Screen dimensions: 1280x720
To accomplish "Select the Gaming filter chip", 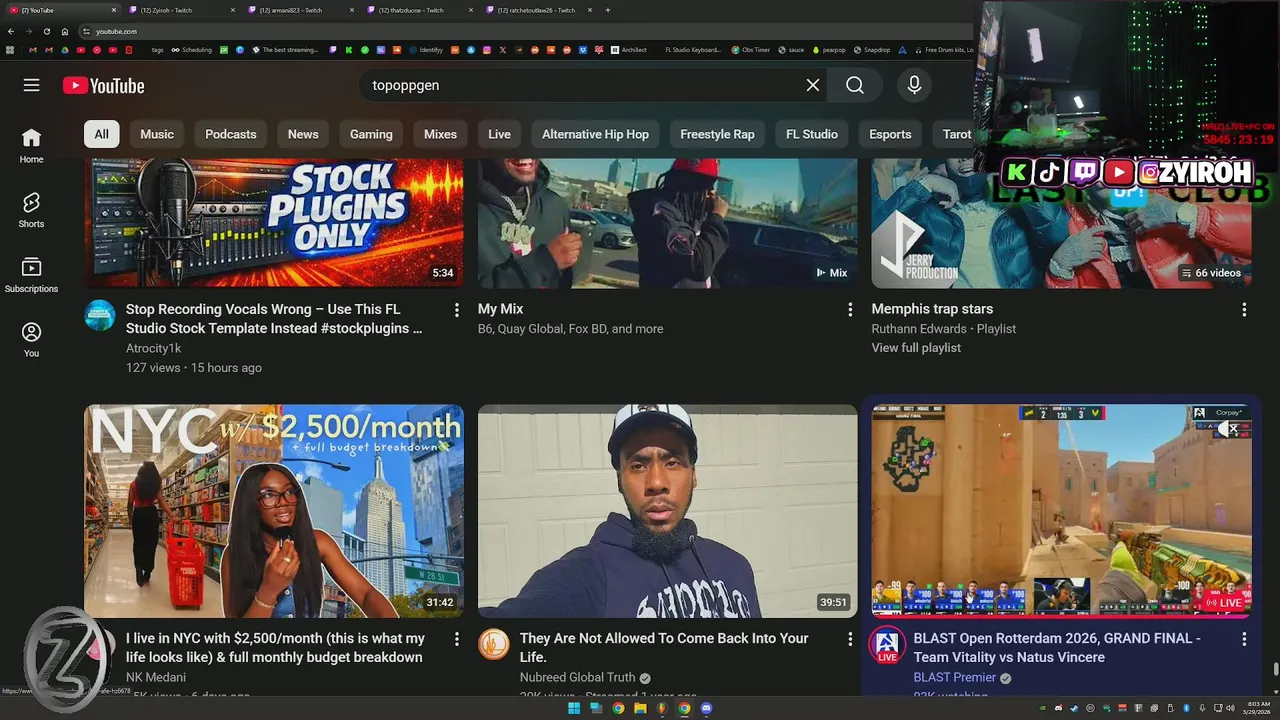I will (x=371, y=134).
